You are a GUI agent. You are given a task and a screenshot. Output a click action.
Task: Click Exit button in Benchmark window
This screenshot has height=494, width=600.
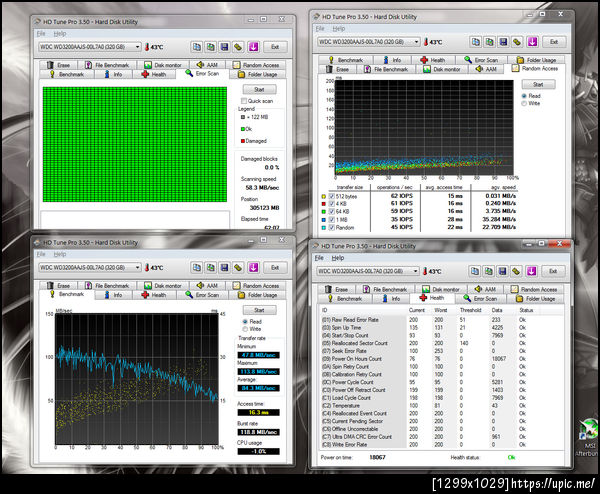coord(275,267)
